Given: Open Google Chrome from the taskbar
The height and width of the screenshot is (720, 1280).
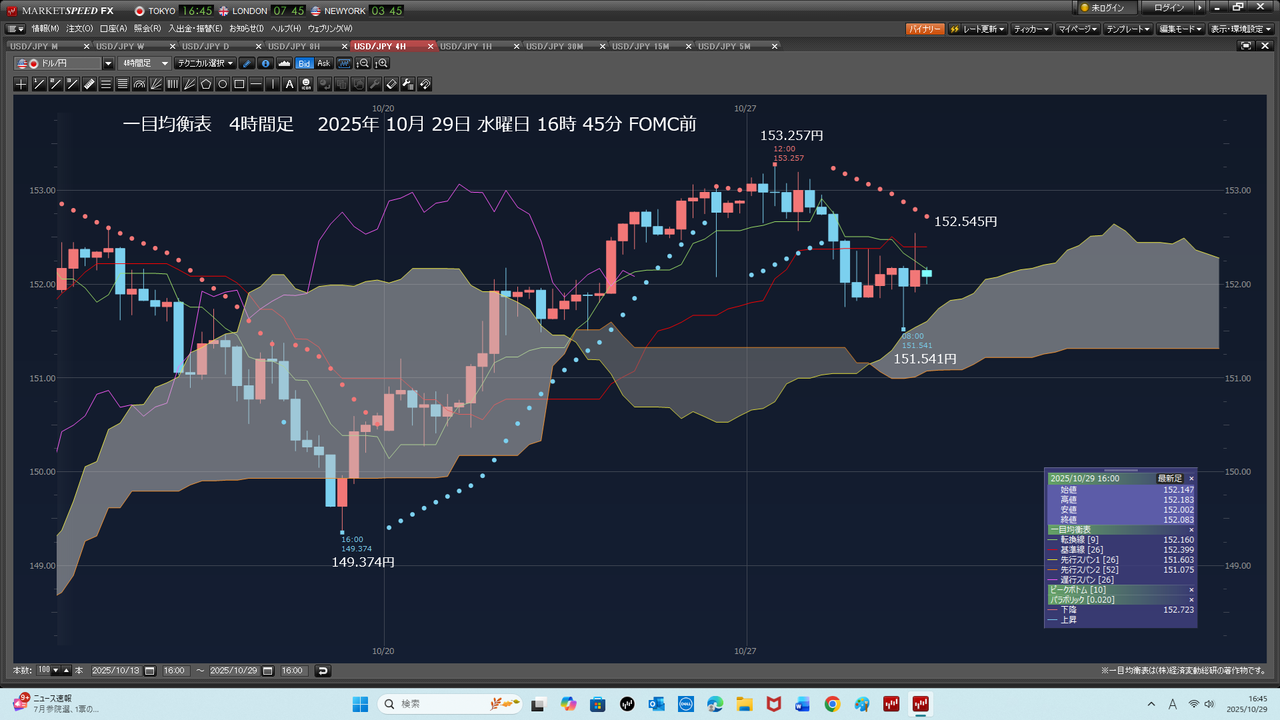Looking at the screenshot, I should (832, 704).
